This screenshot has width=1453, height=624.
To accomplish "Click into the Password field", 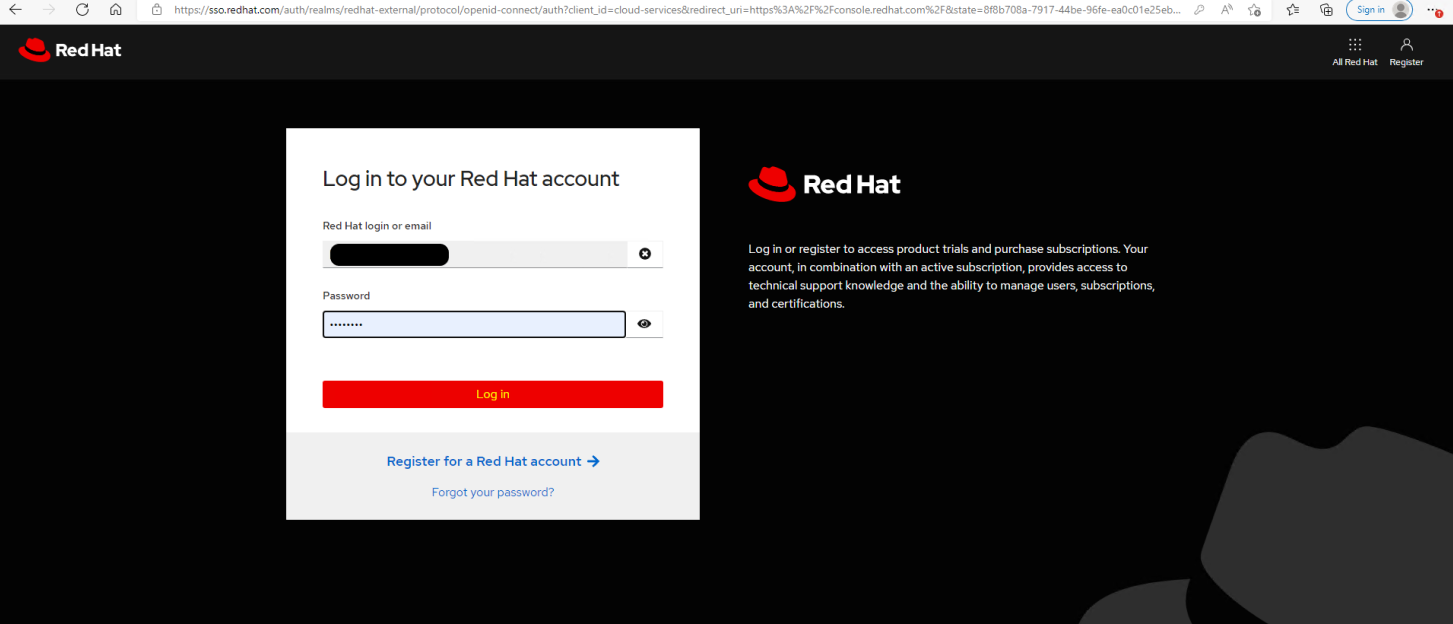I will click(x=474, y=324).
